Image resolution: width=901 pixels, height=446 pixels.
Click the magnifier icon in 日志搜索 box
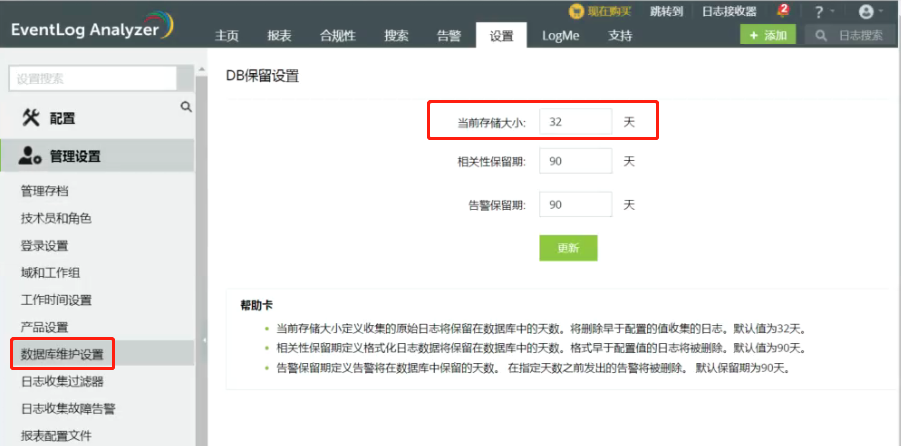coord(821,36)
